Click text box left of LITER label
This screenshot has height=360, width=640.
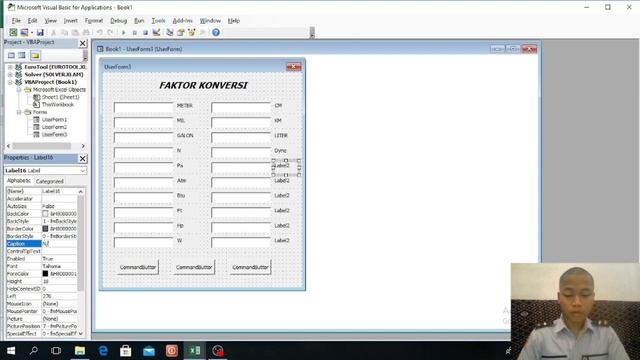coord(241,138)
